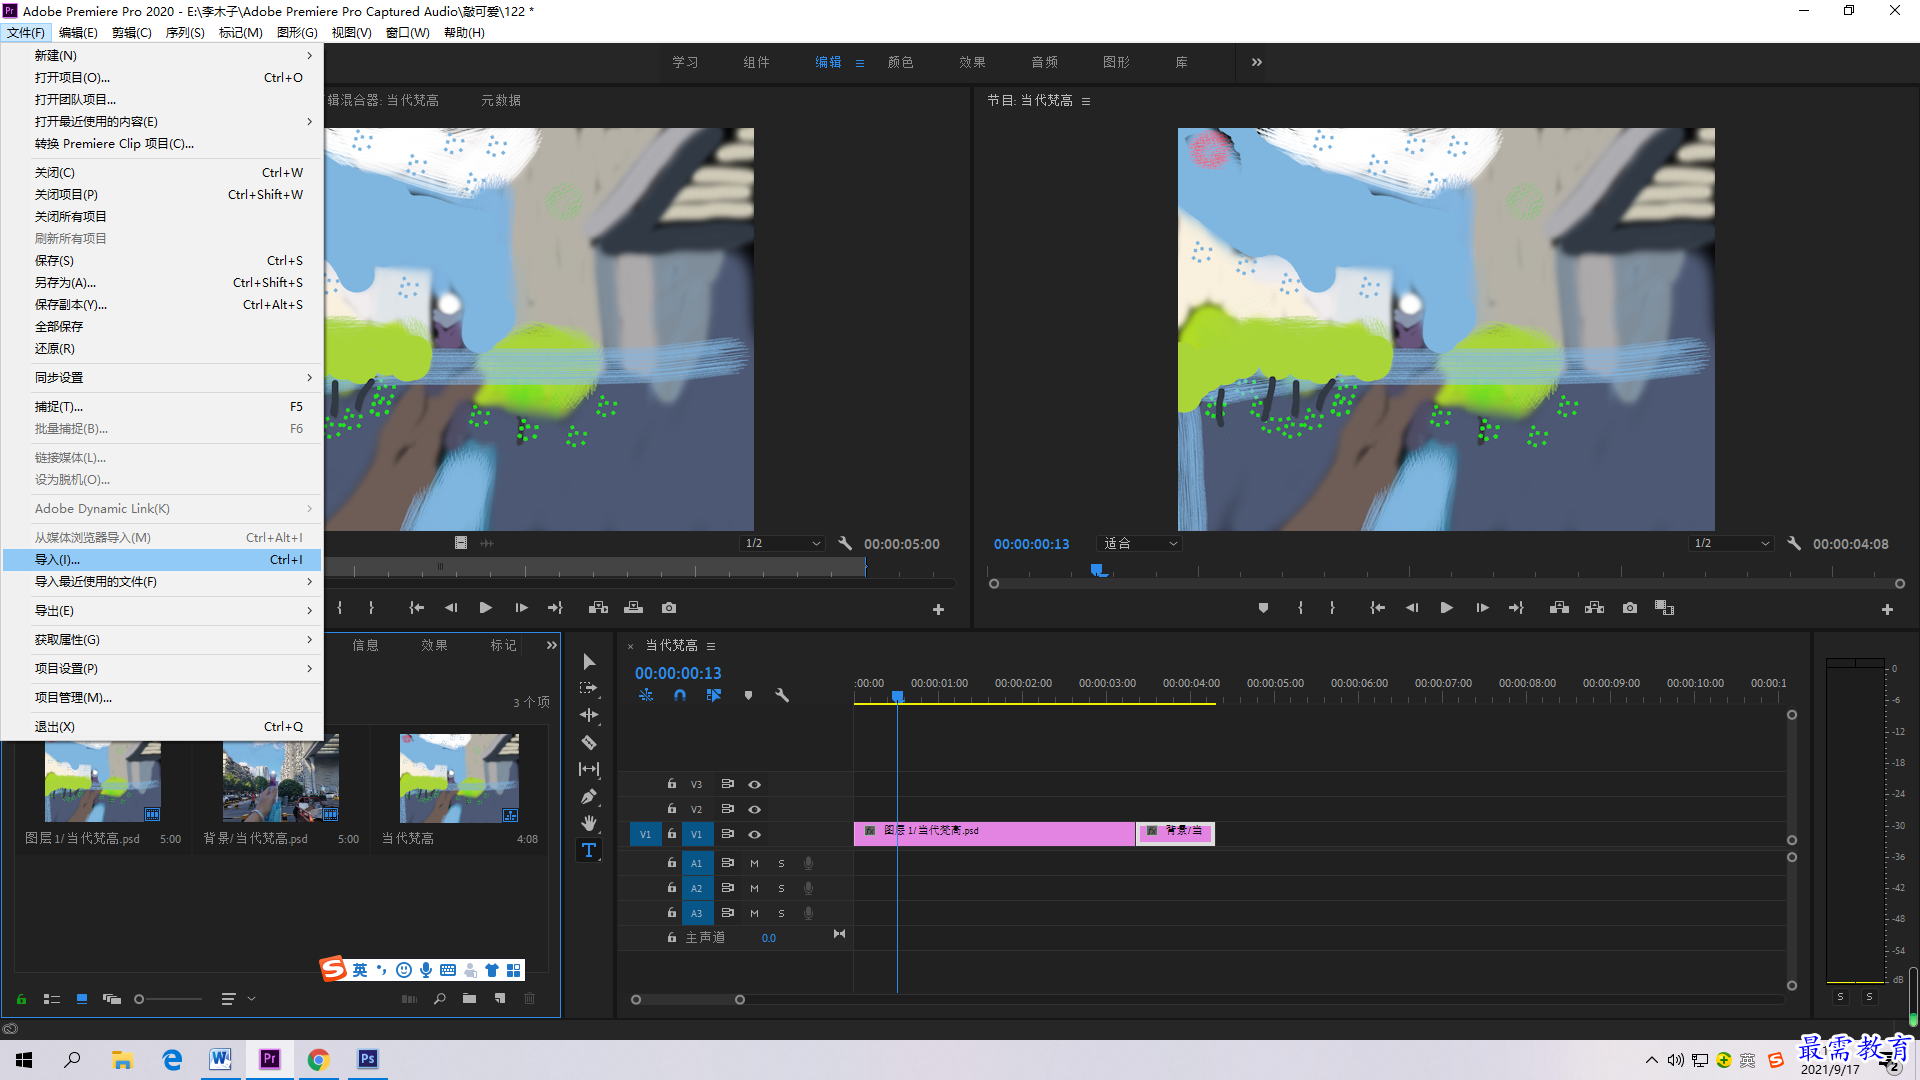
Task: Expand Open Recent submenu
Action: [x=309, y=122]
